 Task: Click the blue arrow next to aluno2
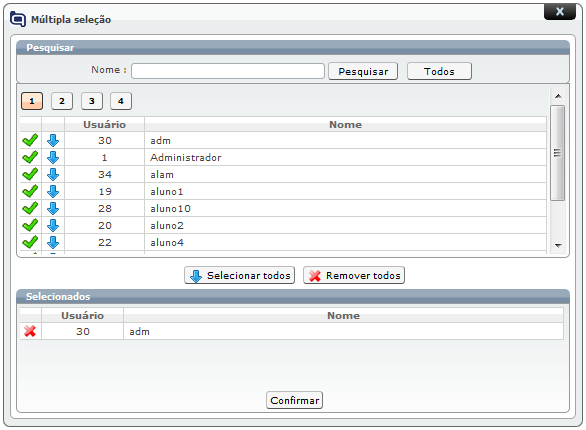(x=53, y=225)
